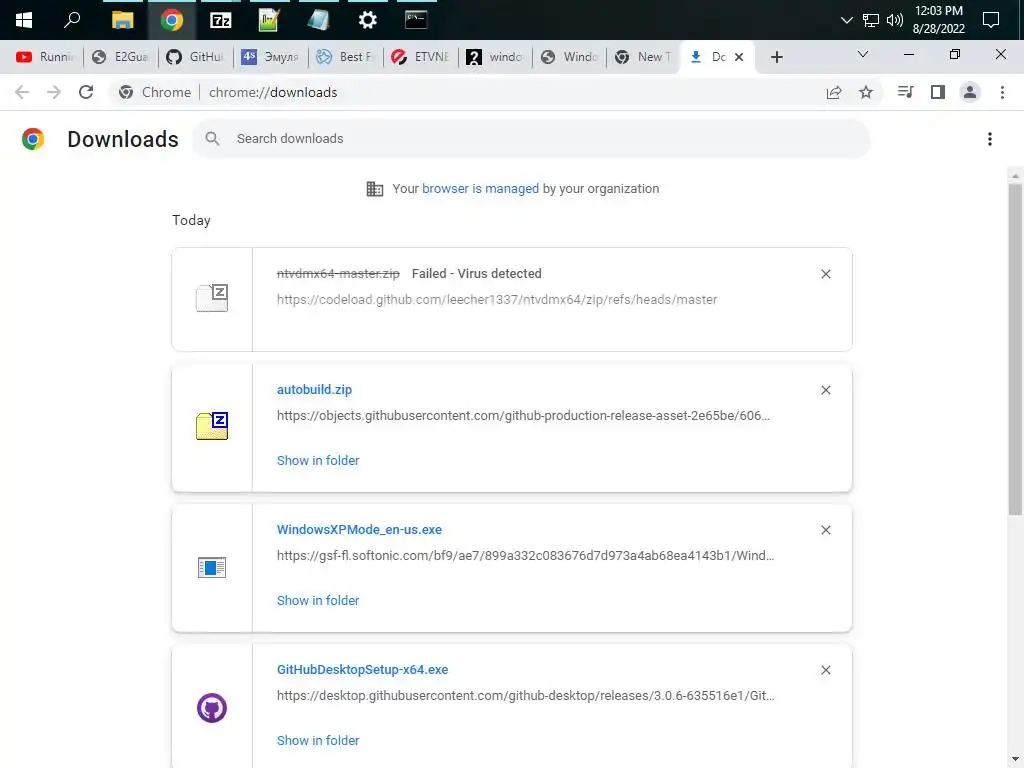Click the Search downloads field
This screenshot has height=768, width=1024.
coord(532,138)
